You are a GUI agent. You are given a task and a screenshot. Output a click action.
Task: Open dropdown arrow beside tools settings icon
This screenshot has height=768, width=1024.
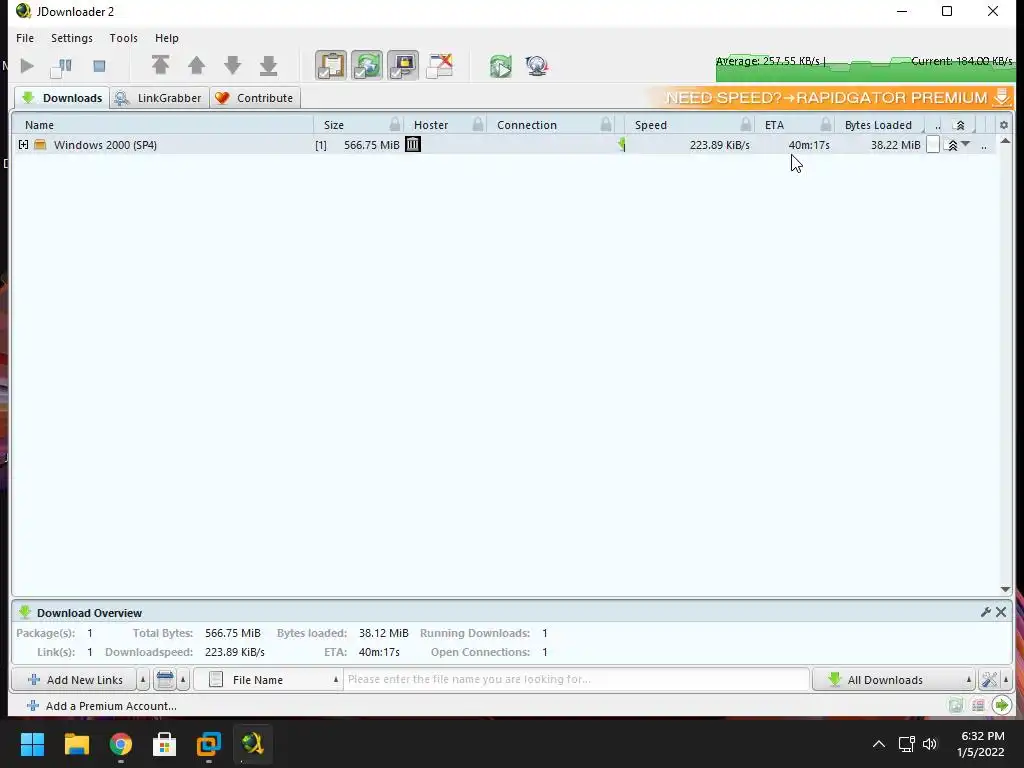(1006, 680)
